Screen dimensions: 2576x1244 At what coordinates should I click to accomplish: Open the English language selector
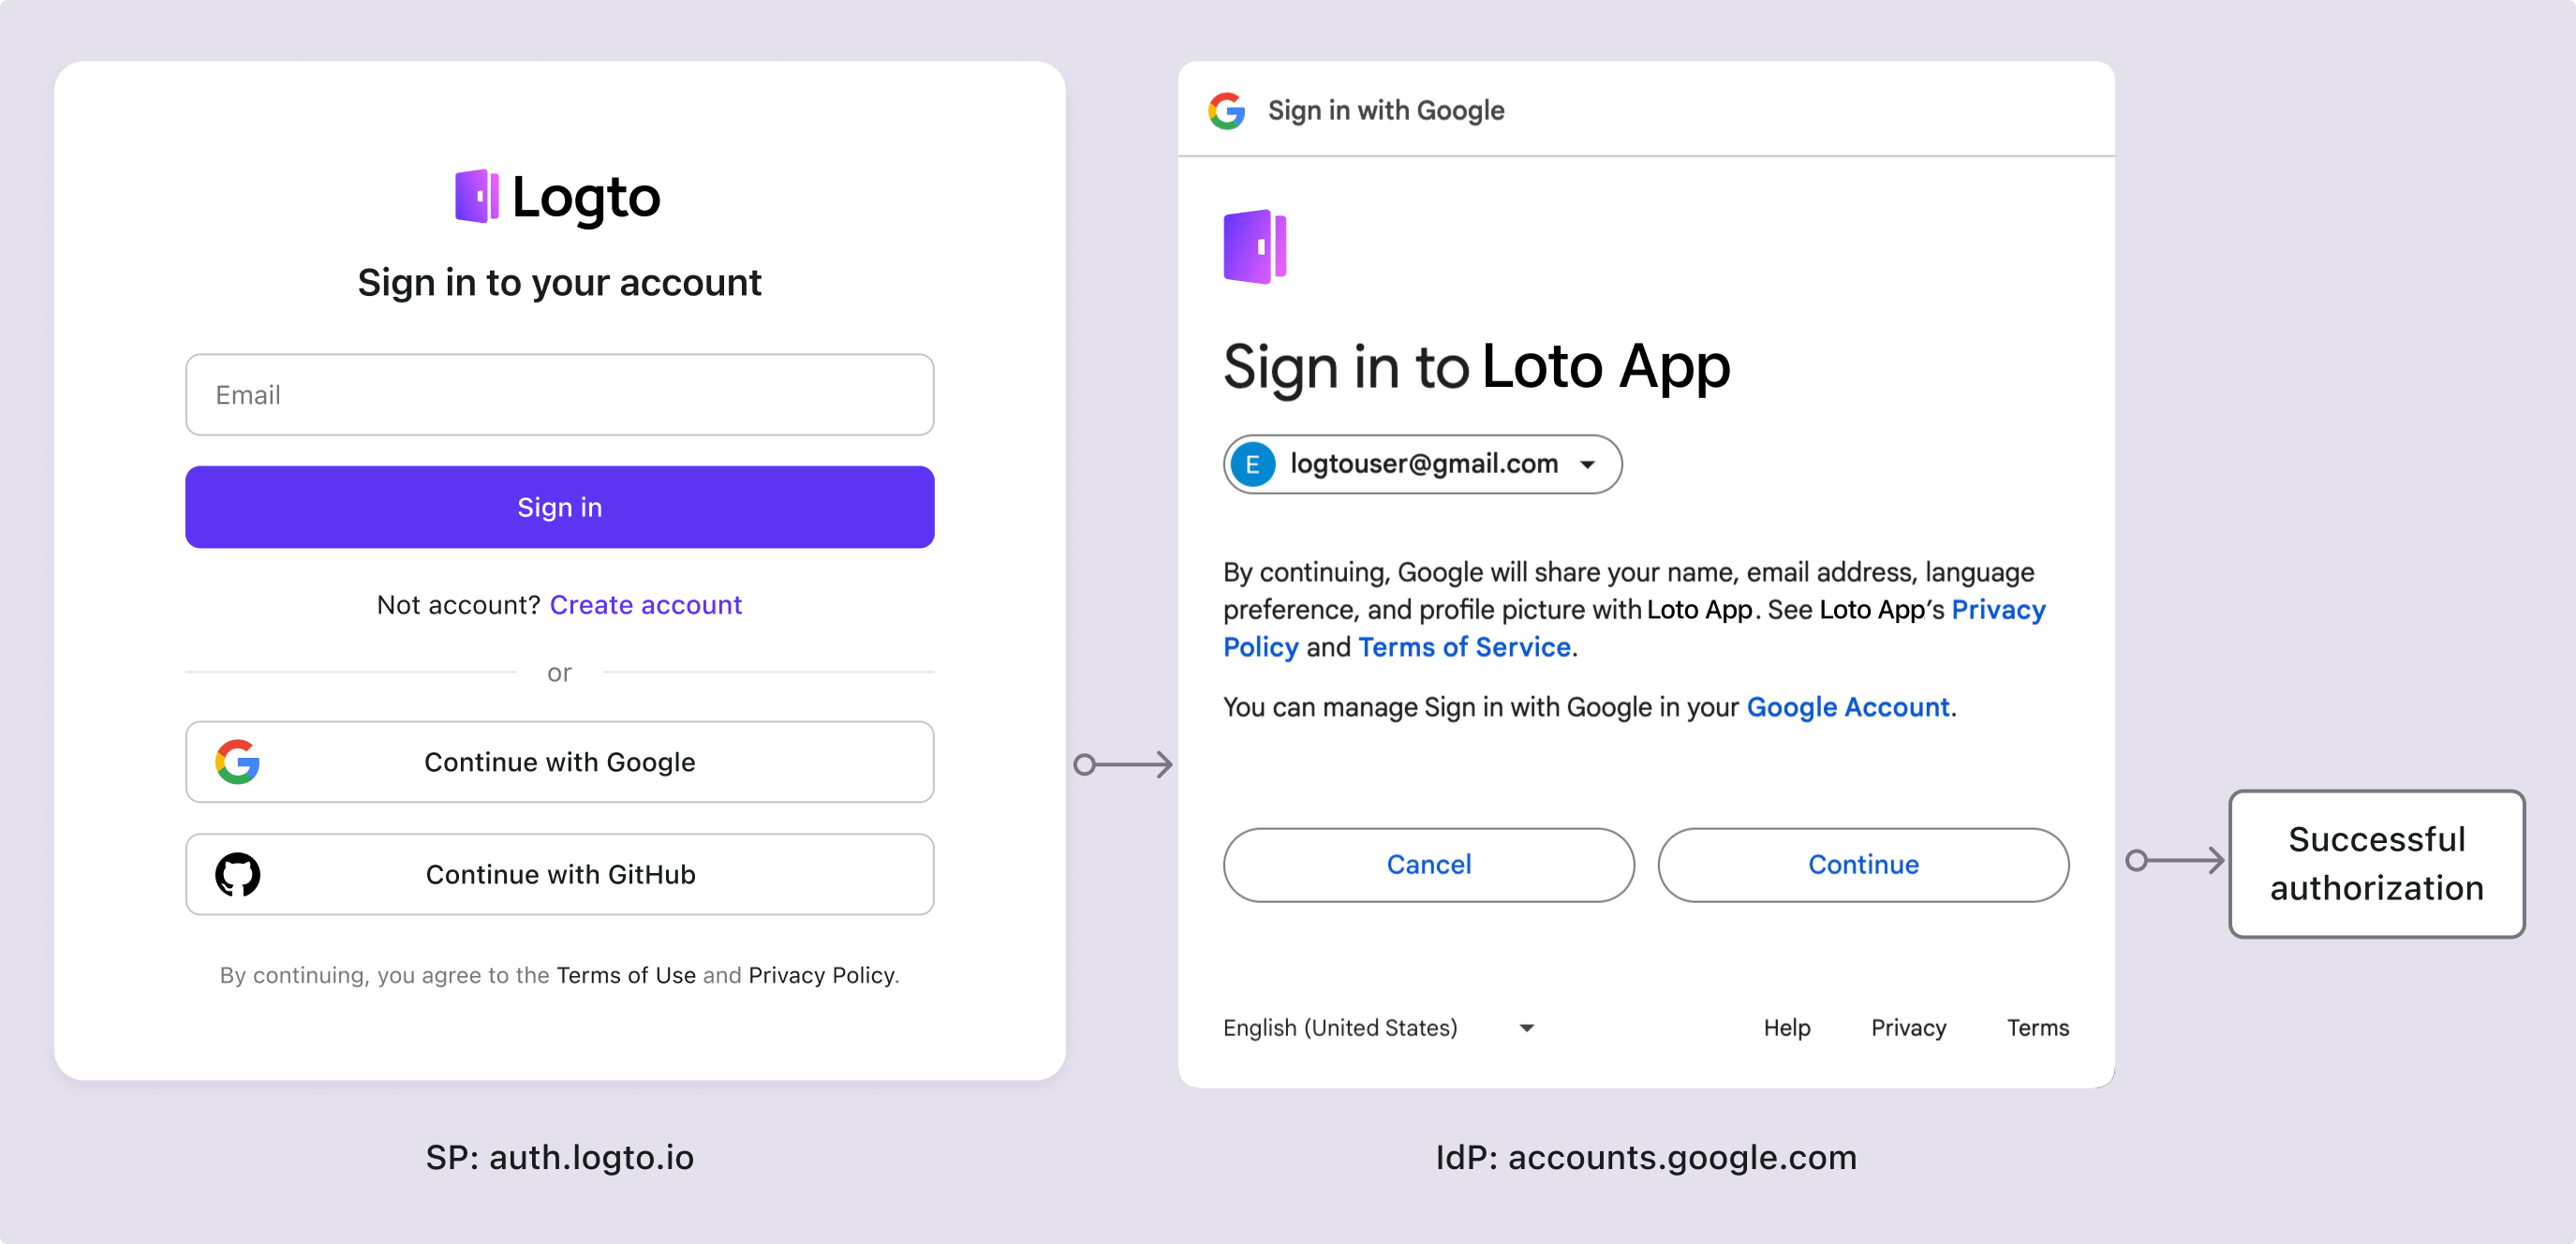pos(1380,1027)
